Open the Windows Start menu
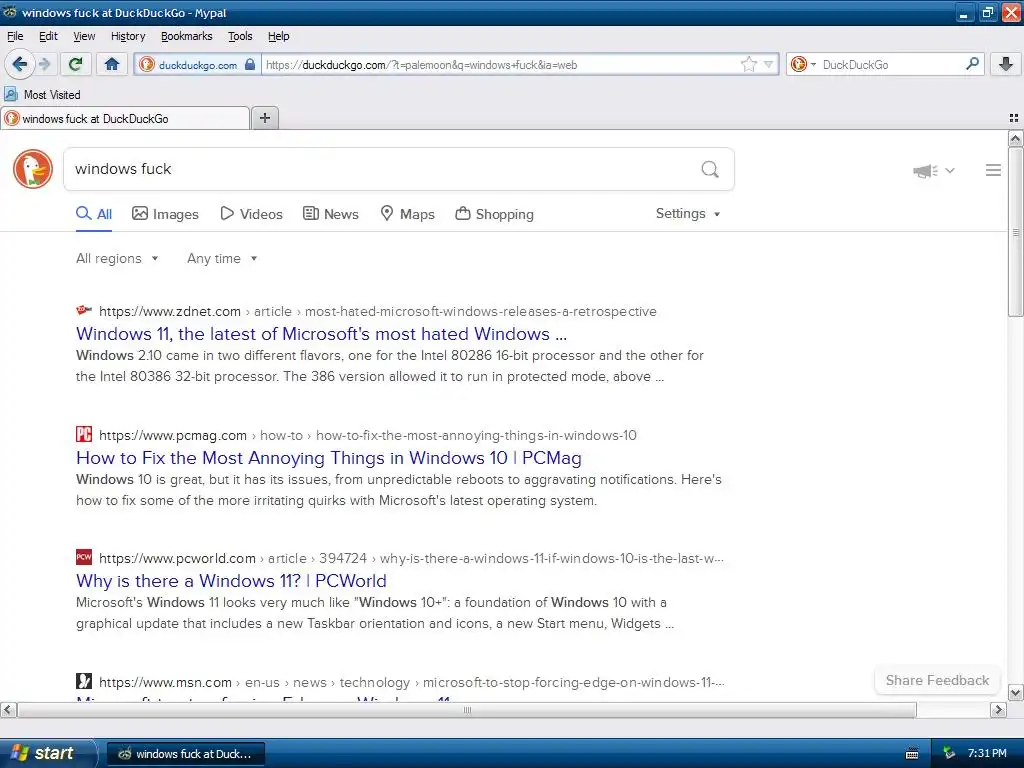 47,754
